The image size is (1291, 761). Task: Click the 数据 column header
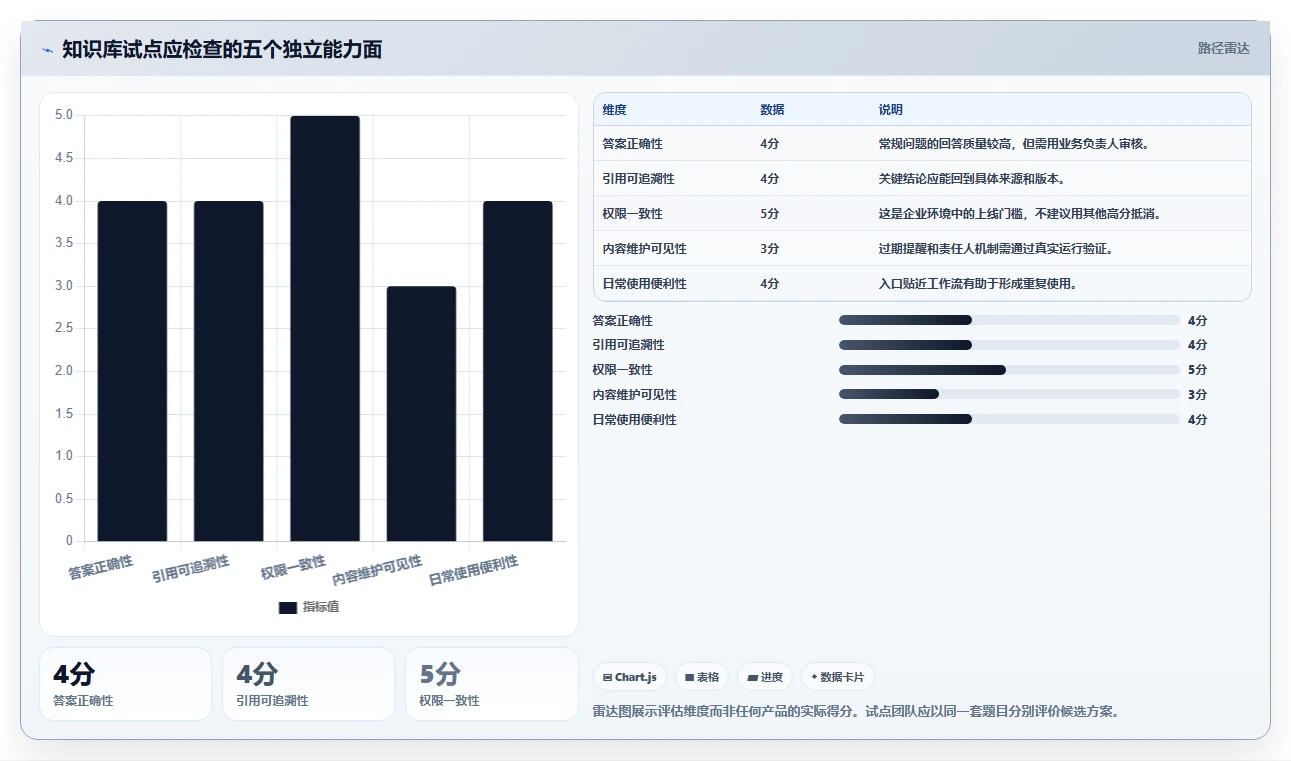tap(772, 110)
